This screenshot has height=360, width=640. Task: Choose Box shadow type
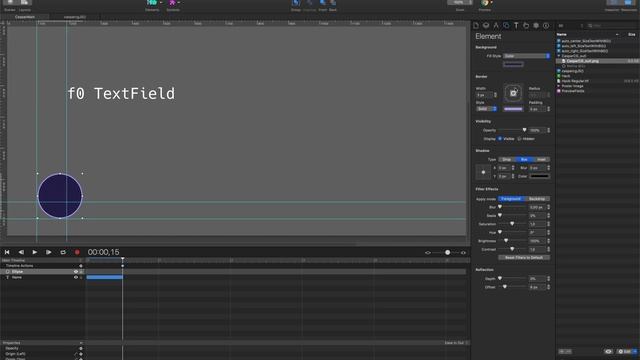524,159
